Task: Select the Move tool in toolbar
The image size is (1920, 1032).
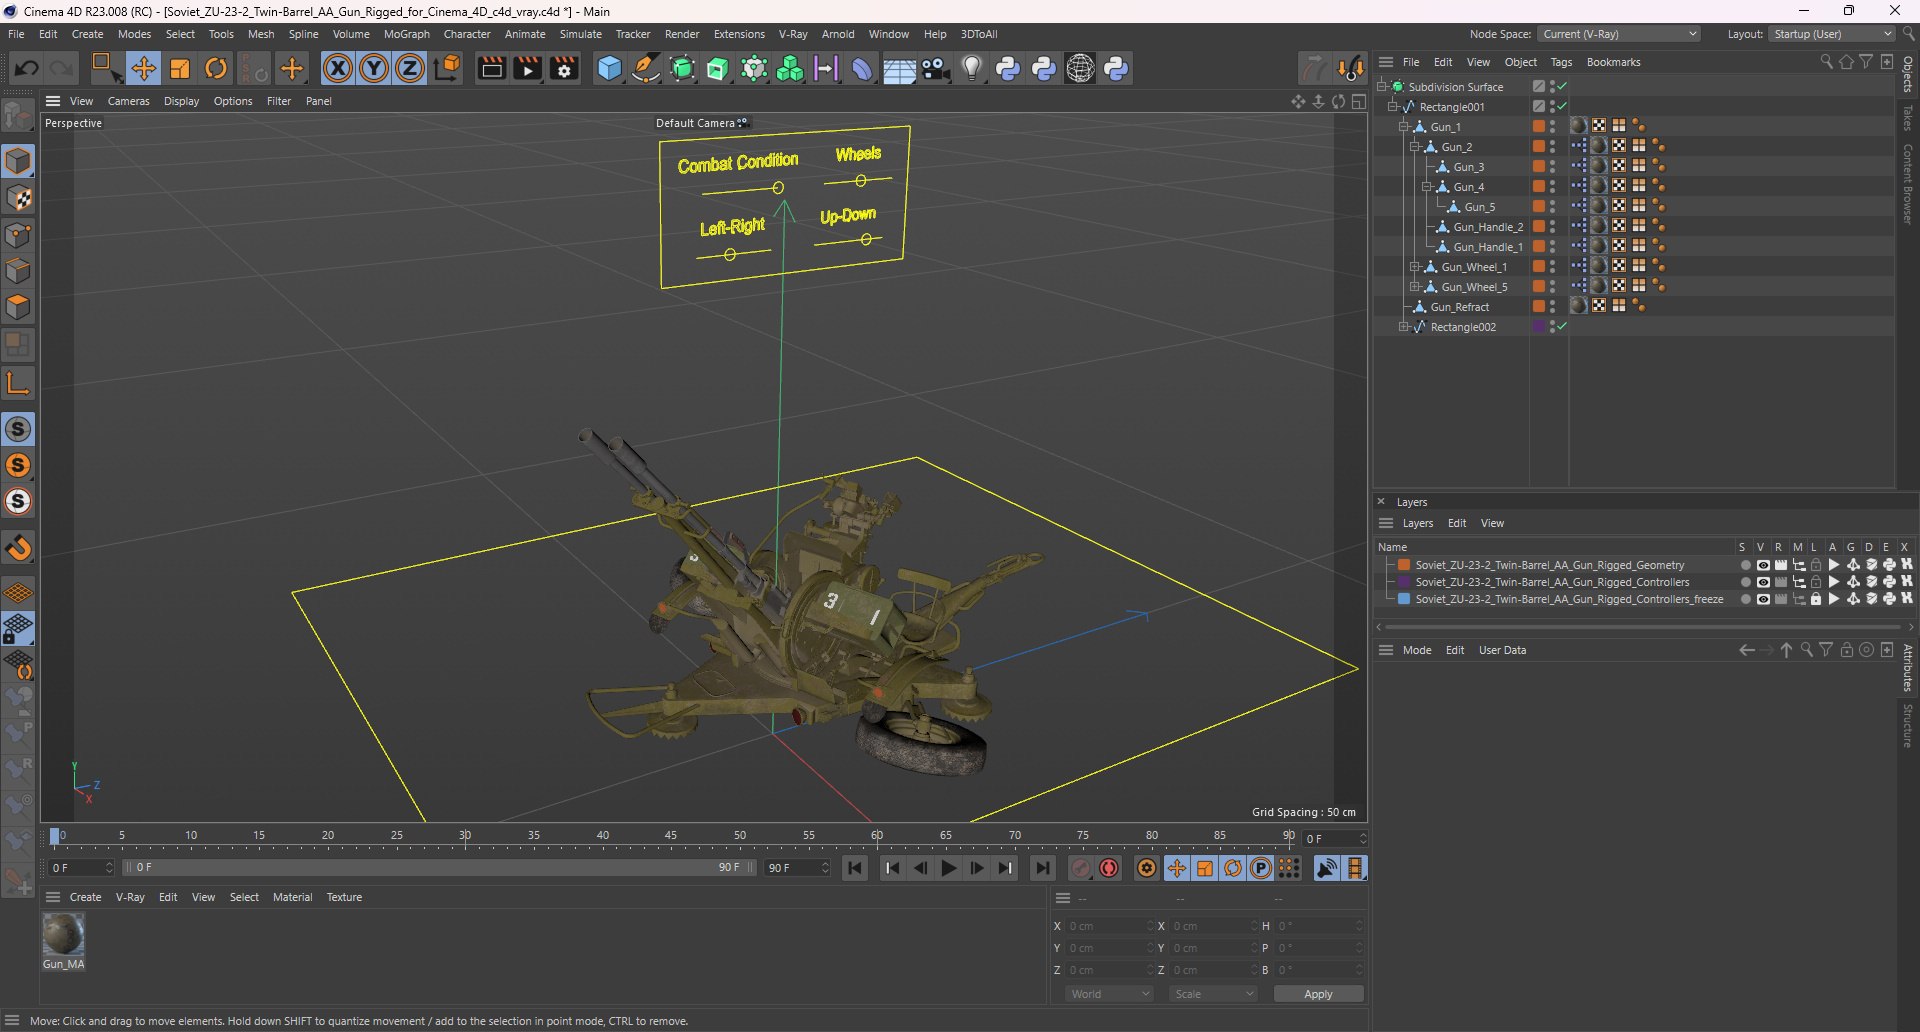Action: coord(143,68)
